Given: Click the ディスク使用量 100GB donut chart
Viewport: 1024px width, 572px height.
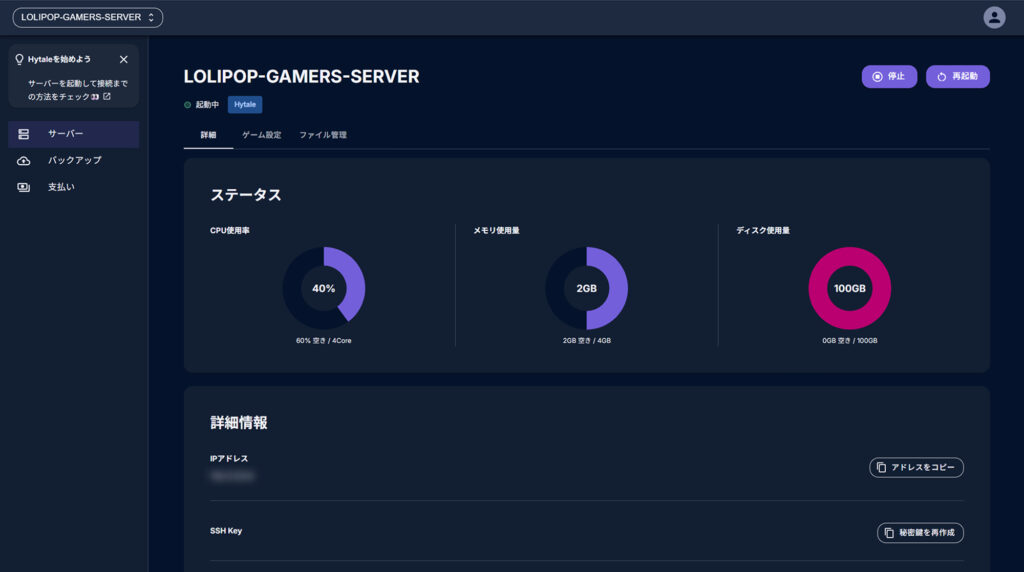Looking at the screenshot, I should [849, 288].
